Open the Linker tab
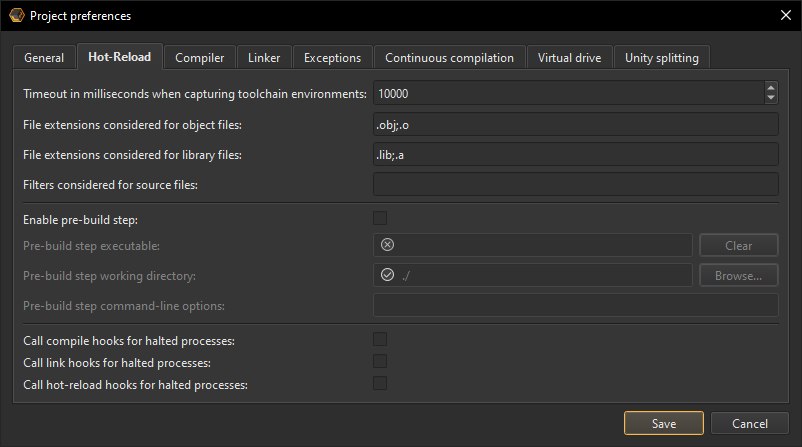The width and height of the screenshot is (802, 447). (264, 57)
